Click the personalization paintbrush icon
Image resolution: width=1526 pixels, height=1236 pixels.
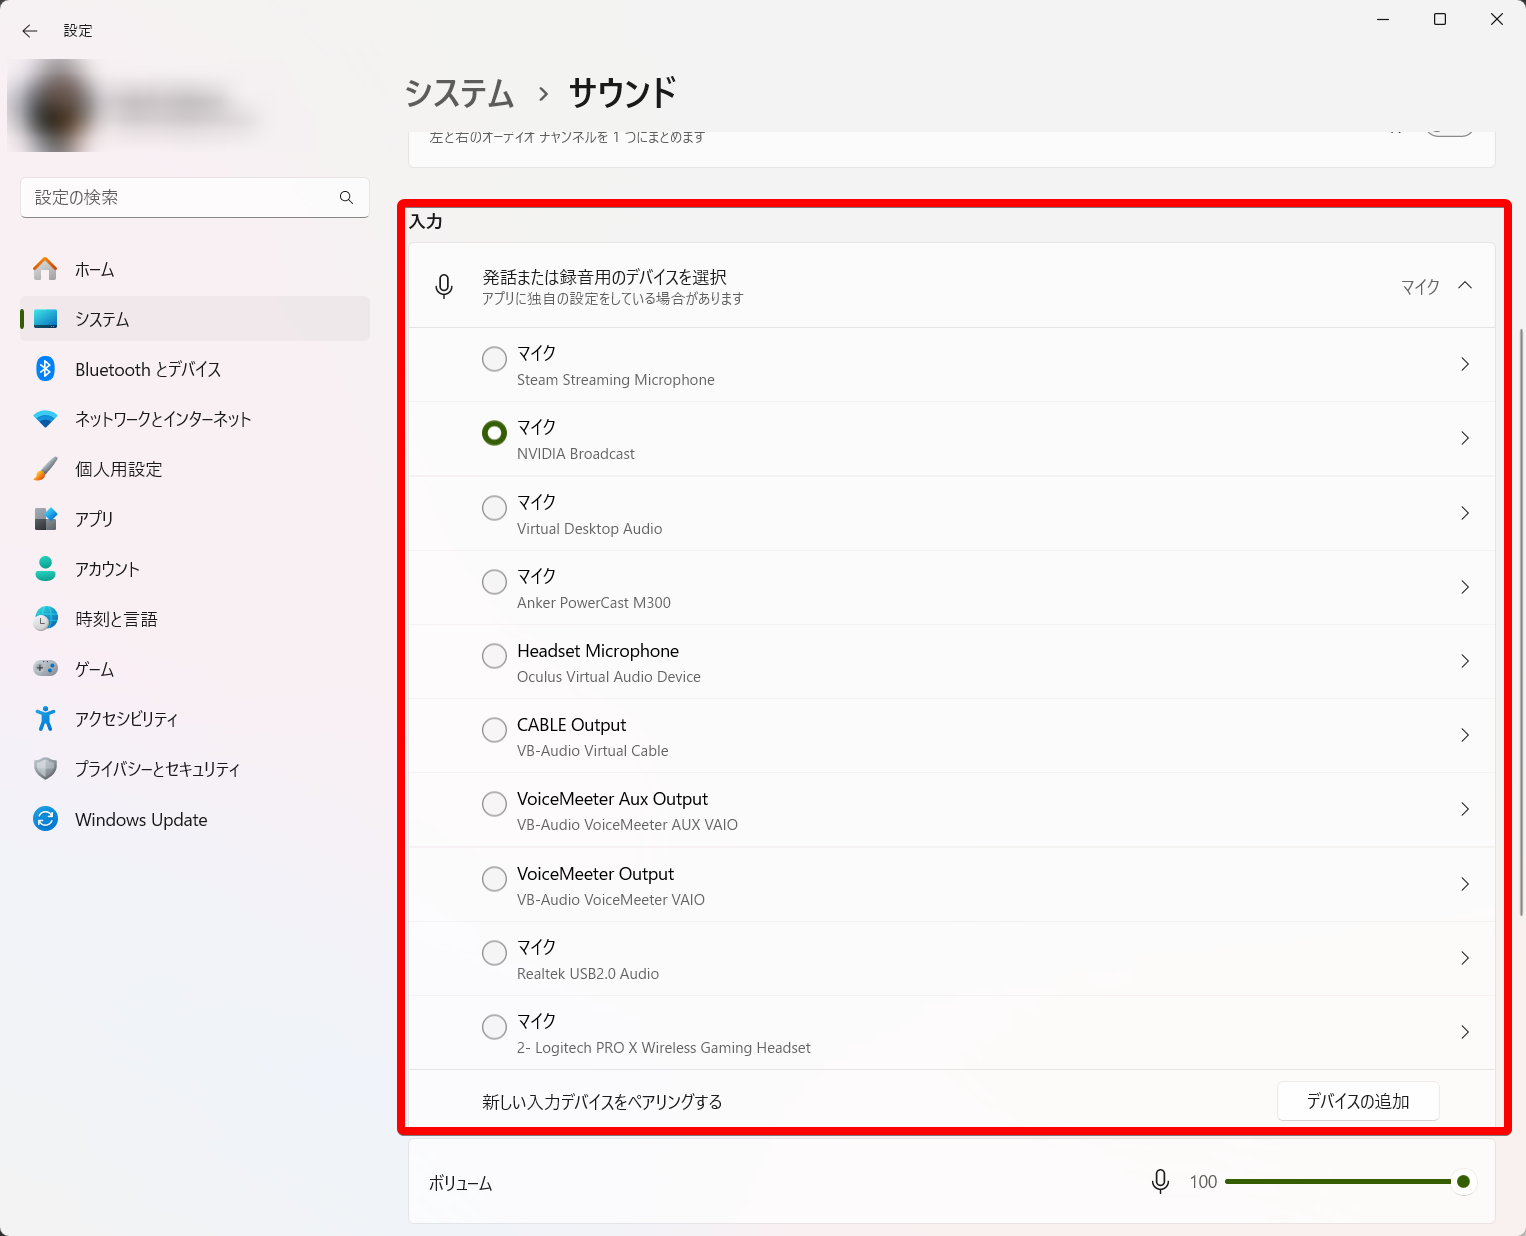coord(45,469)
